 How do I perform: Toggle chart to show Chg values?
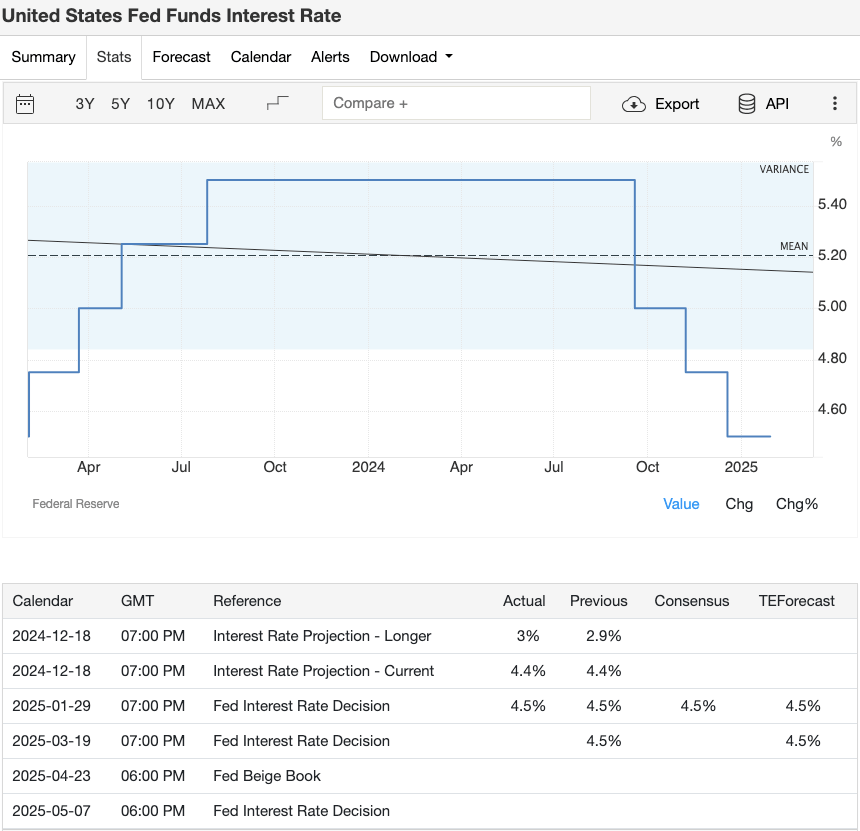pos(739,504)
